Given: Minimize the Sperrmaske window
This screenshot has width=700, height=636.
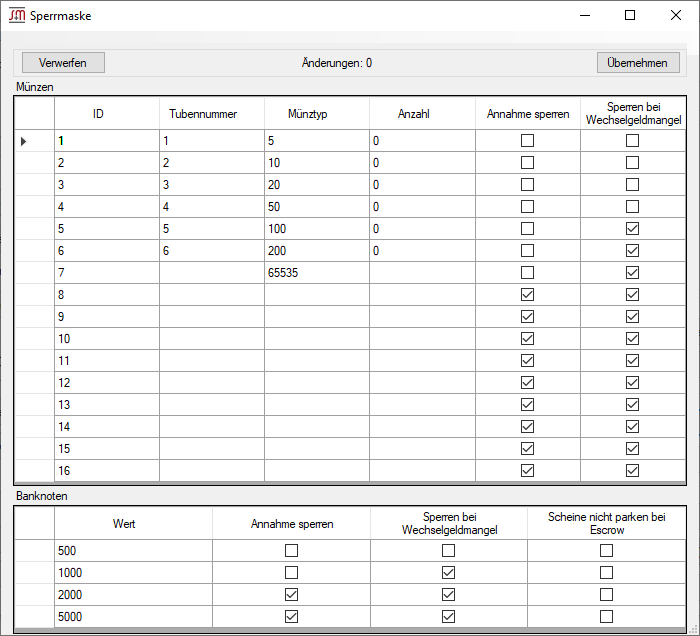Looking at the screenshot, I should pyautogui.click(x=584, y=16).
